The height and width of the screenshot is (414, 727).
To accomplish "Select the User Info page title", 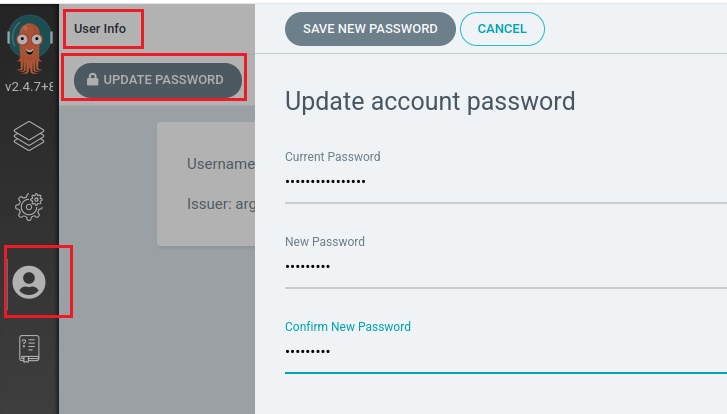I will point(100,29).
